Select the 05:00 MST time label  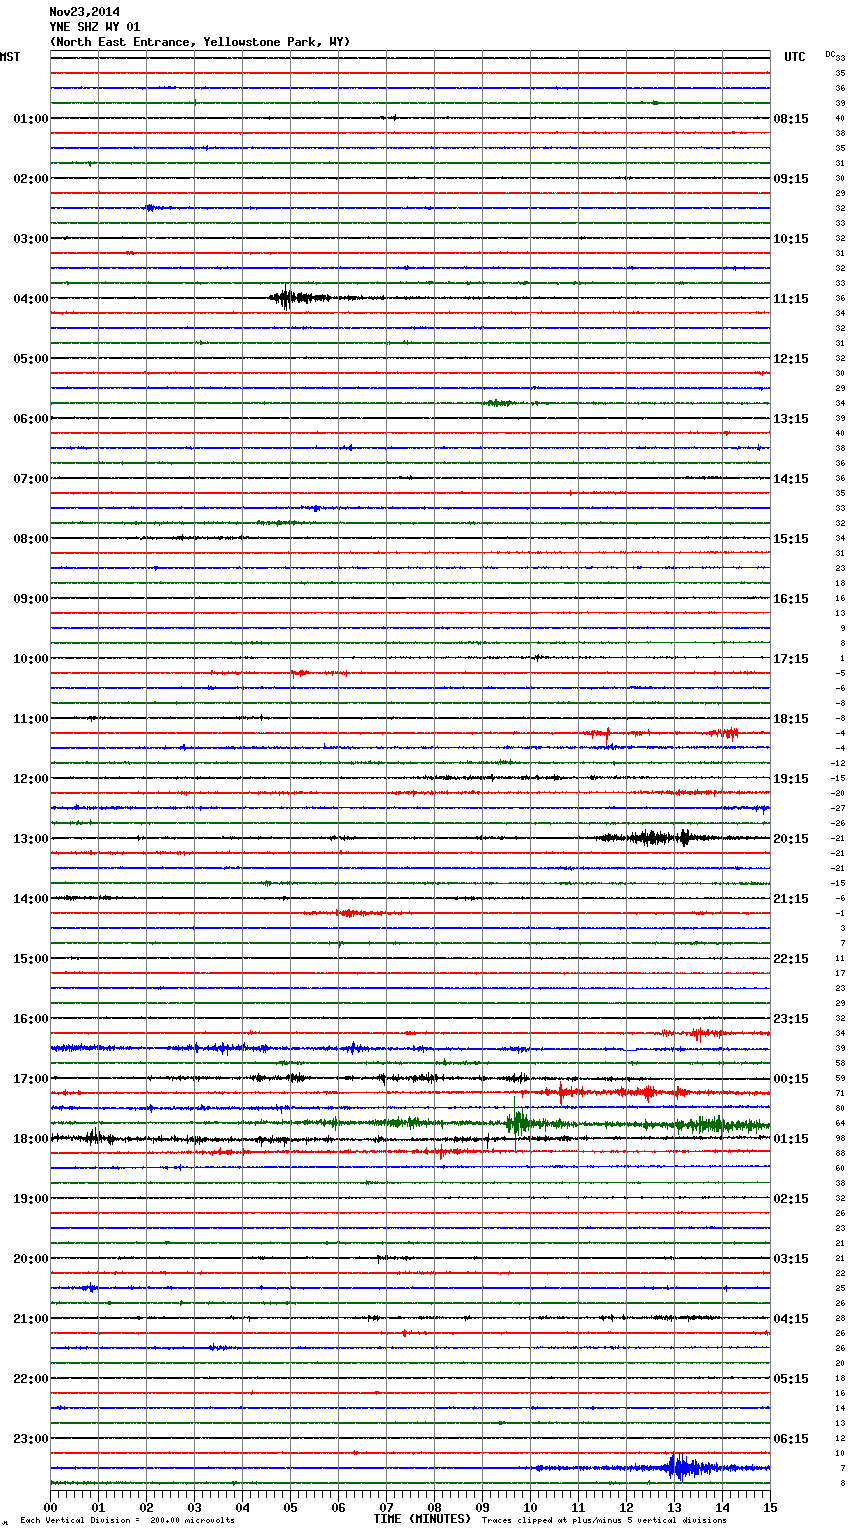pyautogui.click(x=30, y=359)
